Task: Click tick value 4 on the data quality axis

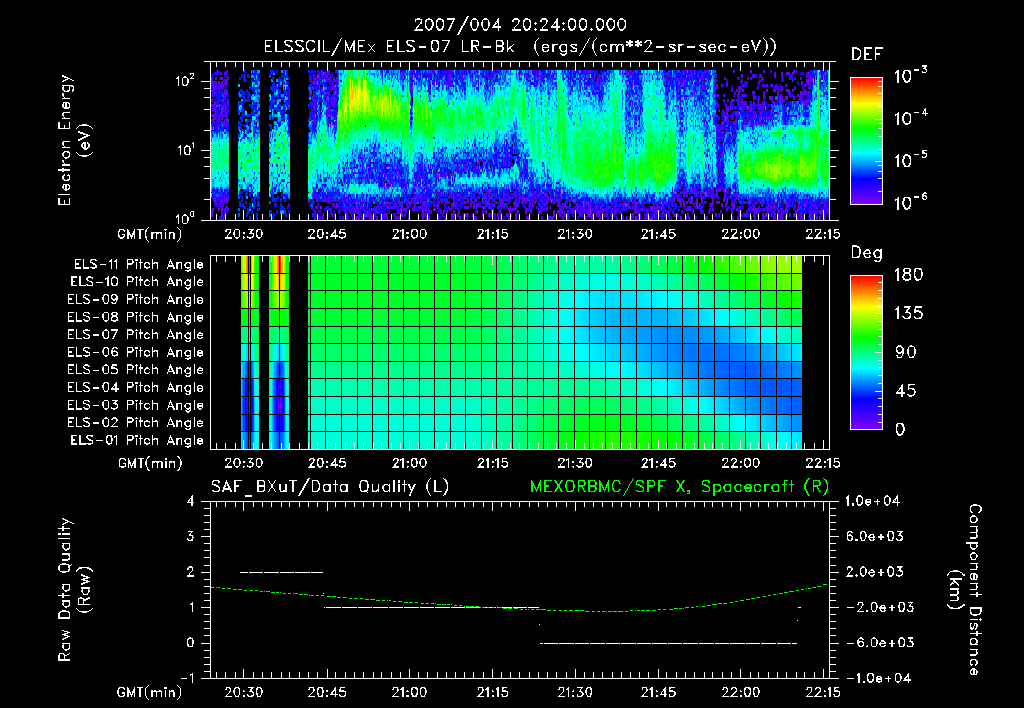Action: (x=191, y=501)
